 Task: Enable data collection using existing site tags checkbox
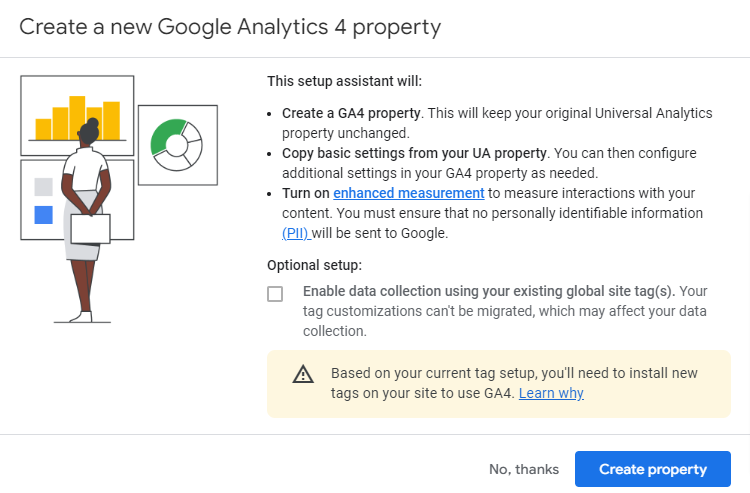coord(275,293)
